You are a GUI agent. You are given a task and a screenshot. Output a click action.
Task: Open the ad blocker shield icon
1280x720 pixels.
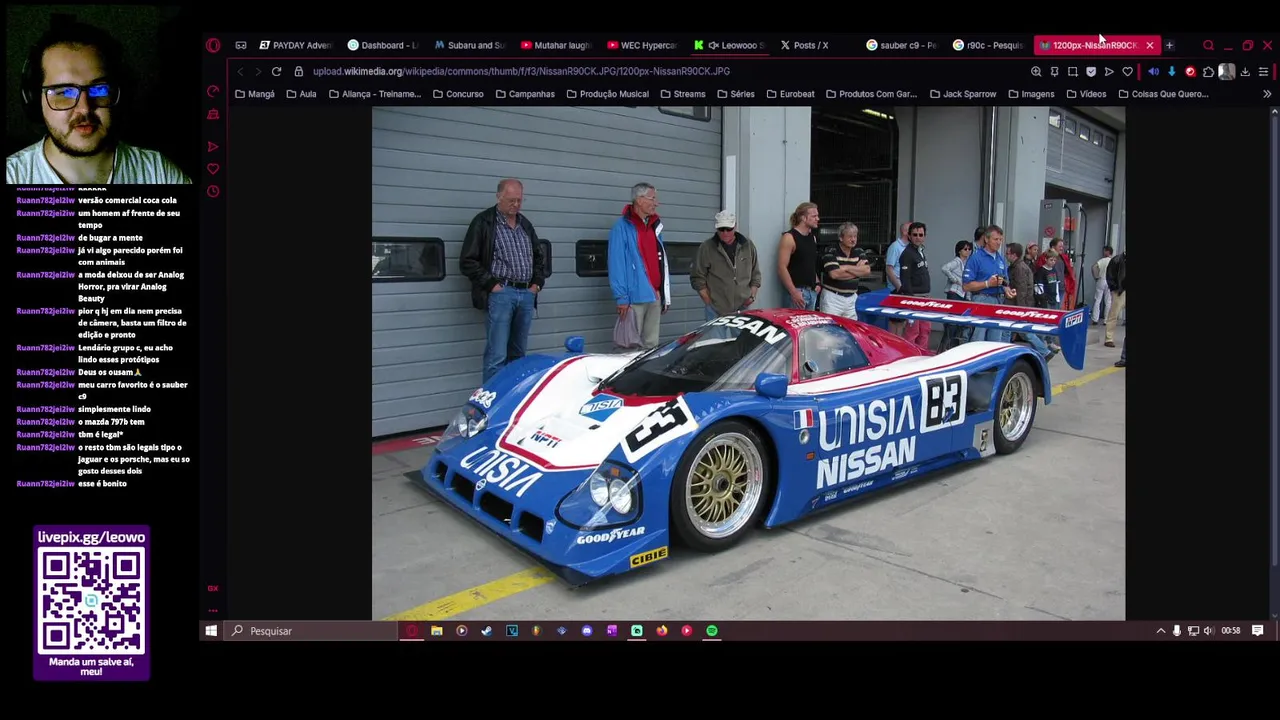[1091, 71]
